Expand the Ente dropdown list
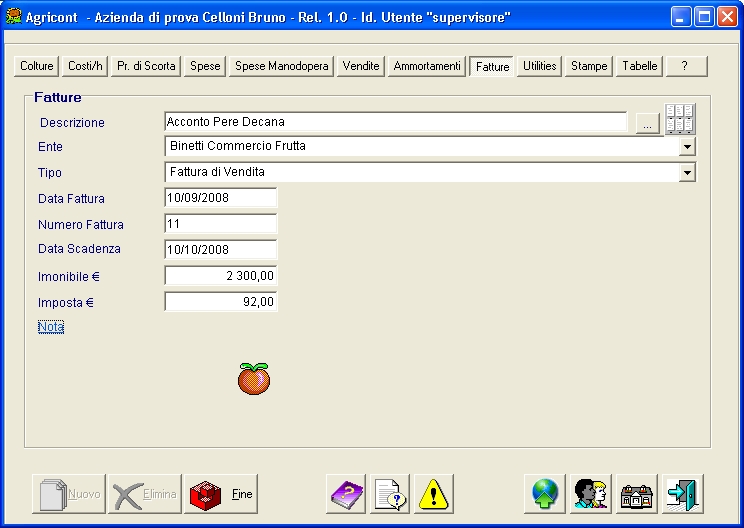Screen dimensions: 744x528 point(687,147)
